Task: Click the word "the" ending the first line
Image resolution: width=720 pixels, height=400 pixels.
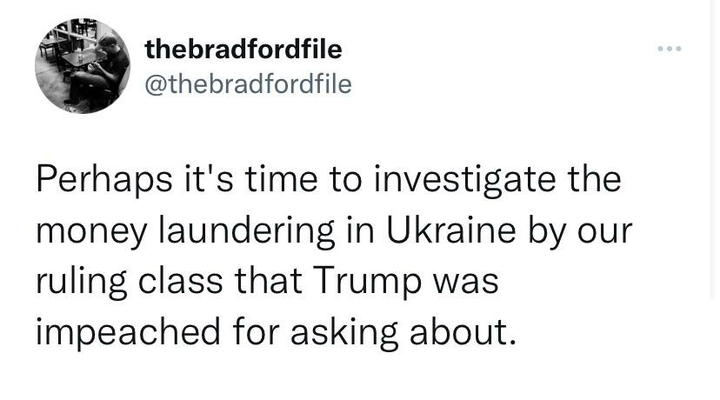Action: [589, 184]
